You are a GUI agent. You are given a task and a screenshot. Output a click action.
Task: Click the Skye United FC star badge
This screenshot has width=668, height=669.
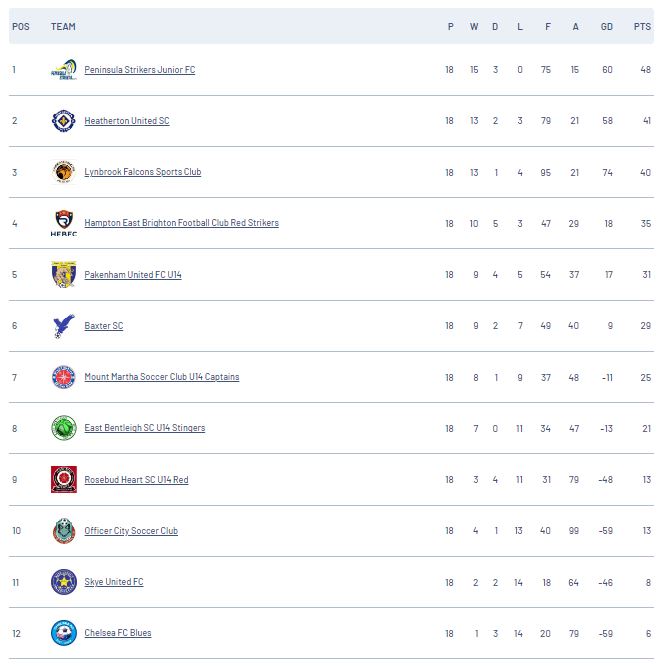(x=64, y=582)
